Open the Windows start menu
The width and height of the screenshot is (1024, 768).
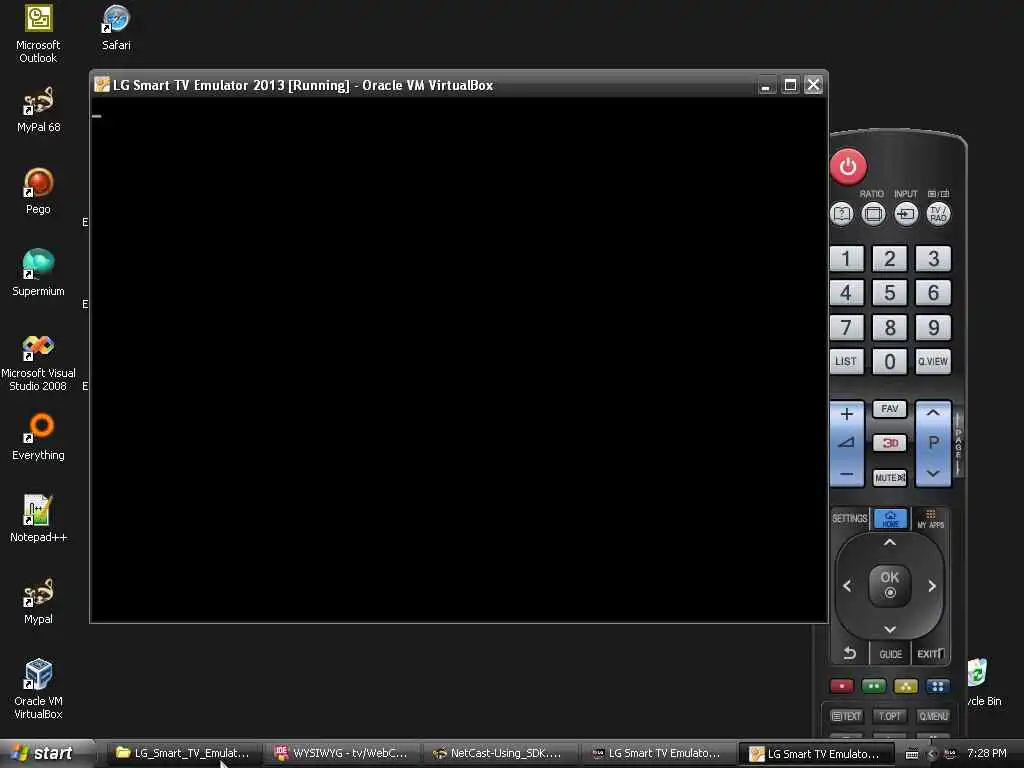[x=43, y=754]
